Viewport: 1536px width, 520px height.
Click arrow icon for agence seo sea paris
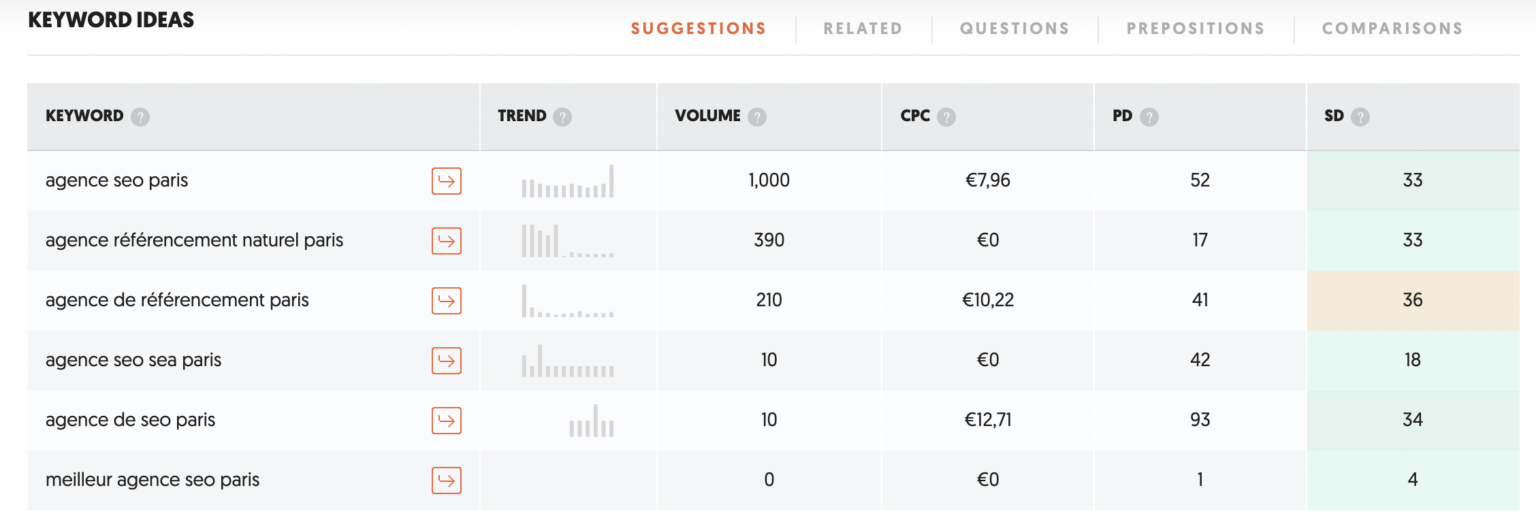[446, 360]
